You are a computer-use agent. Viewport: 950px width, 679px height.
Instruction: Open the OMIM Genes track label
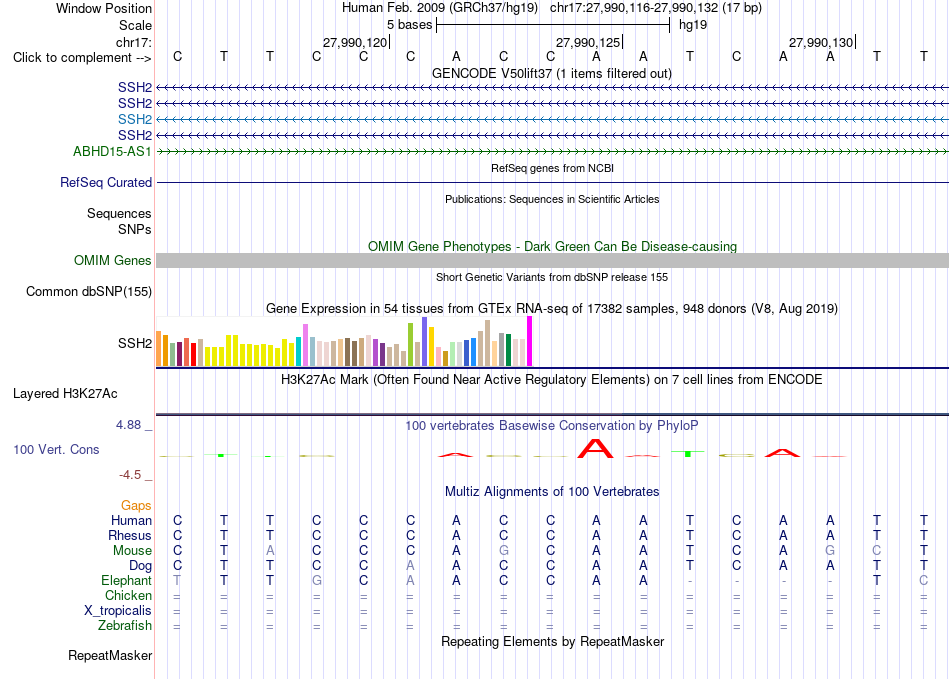[113, 260]
